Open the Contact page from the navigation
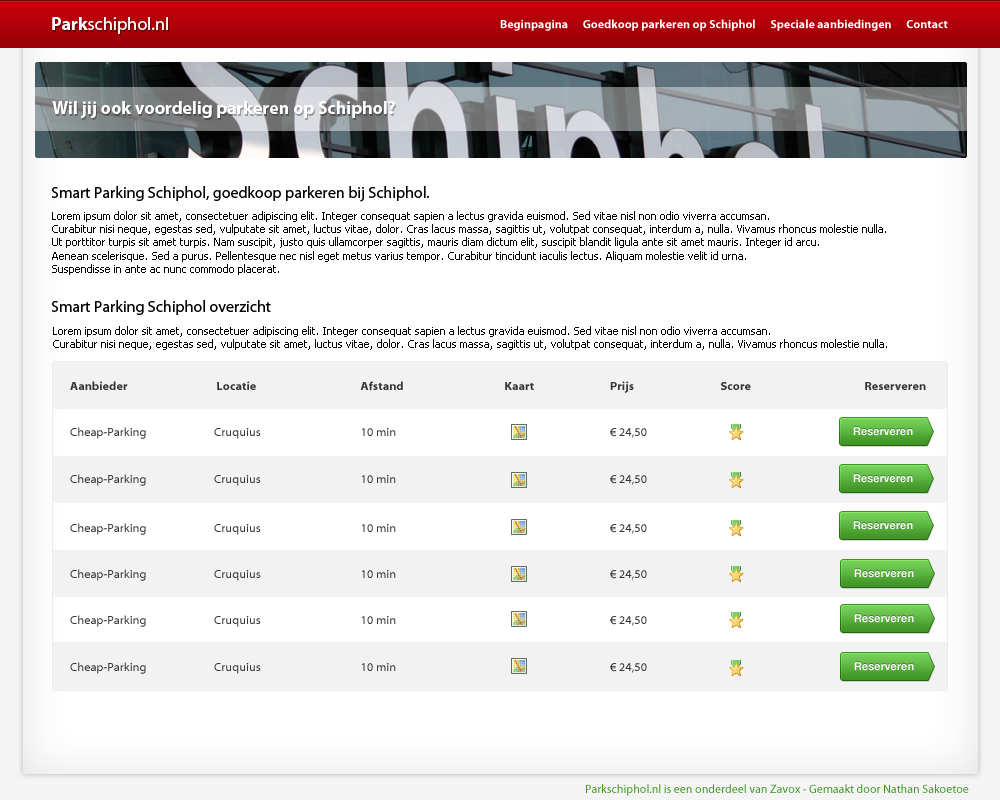This screenshot has width=1000, height=800. pos(927,24)
